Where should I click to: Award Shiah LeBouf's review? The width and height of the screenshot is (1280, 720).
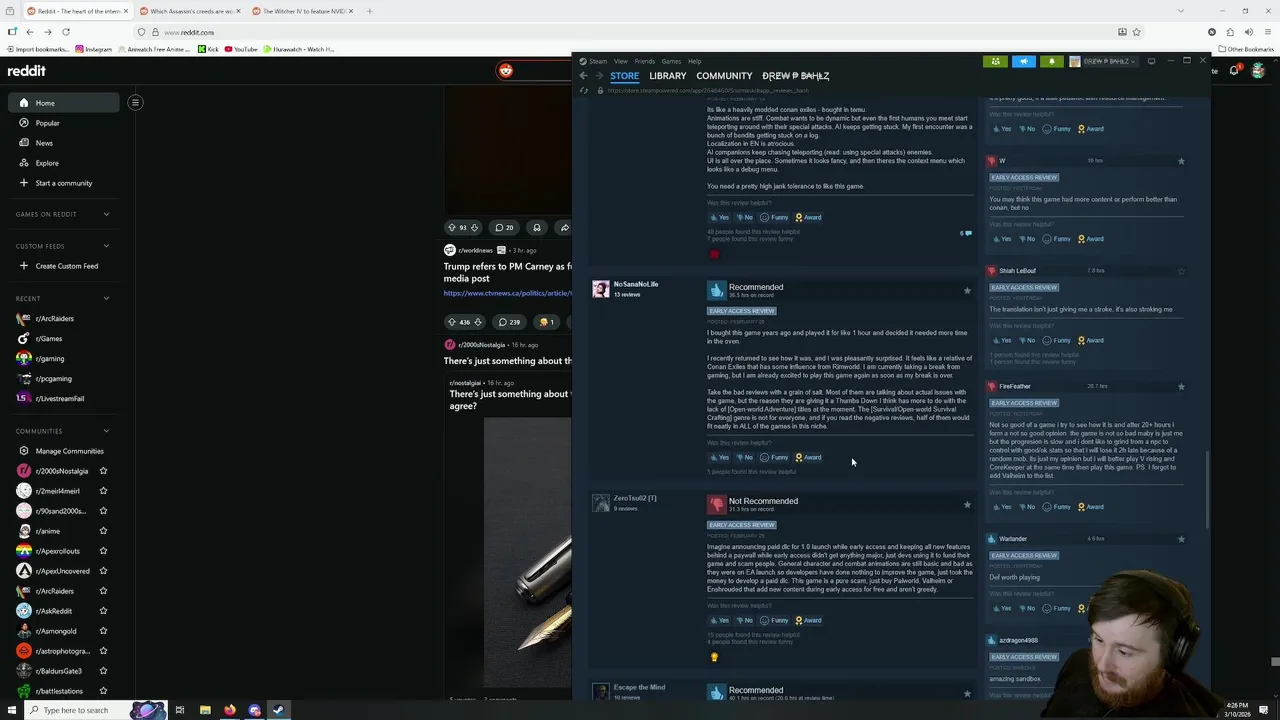[x=1090, y=340]
